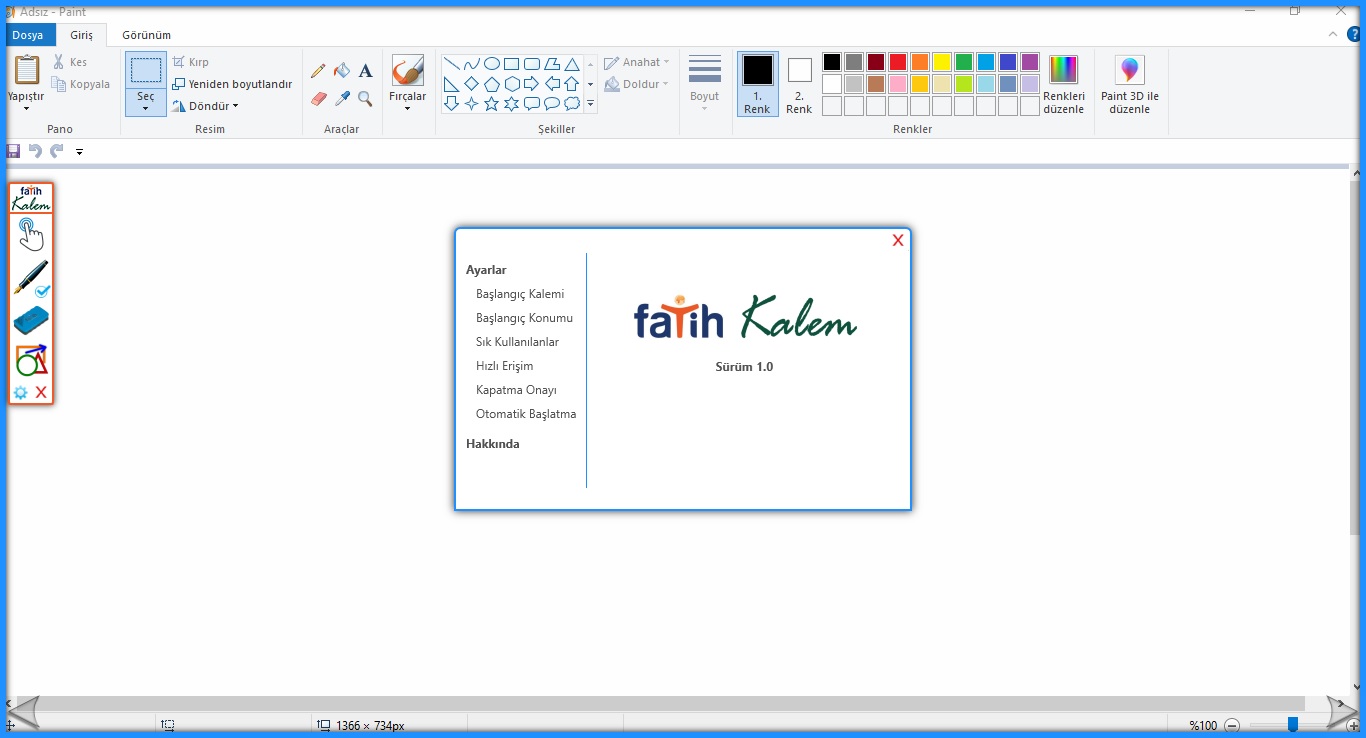Open the Fatih Kalem shapes tool
Screen dimensions: 1366x738
[31, 360]
